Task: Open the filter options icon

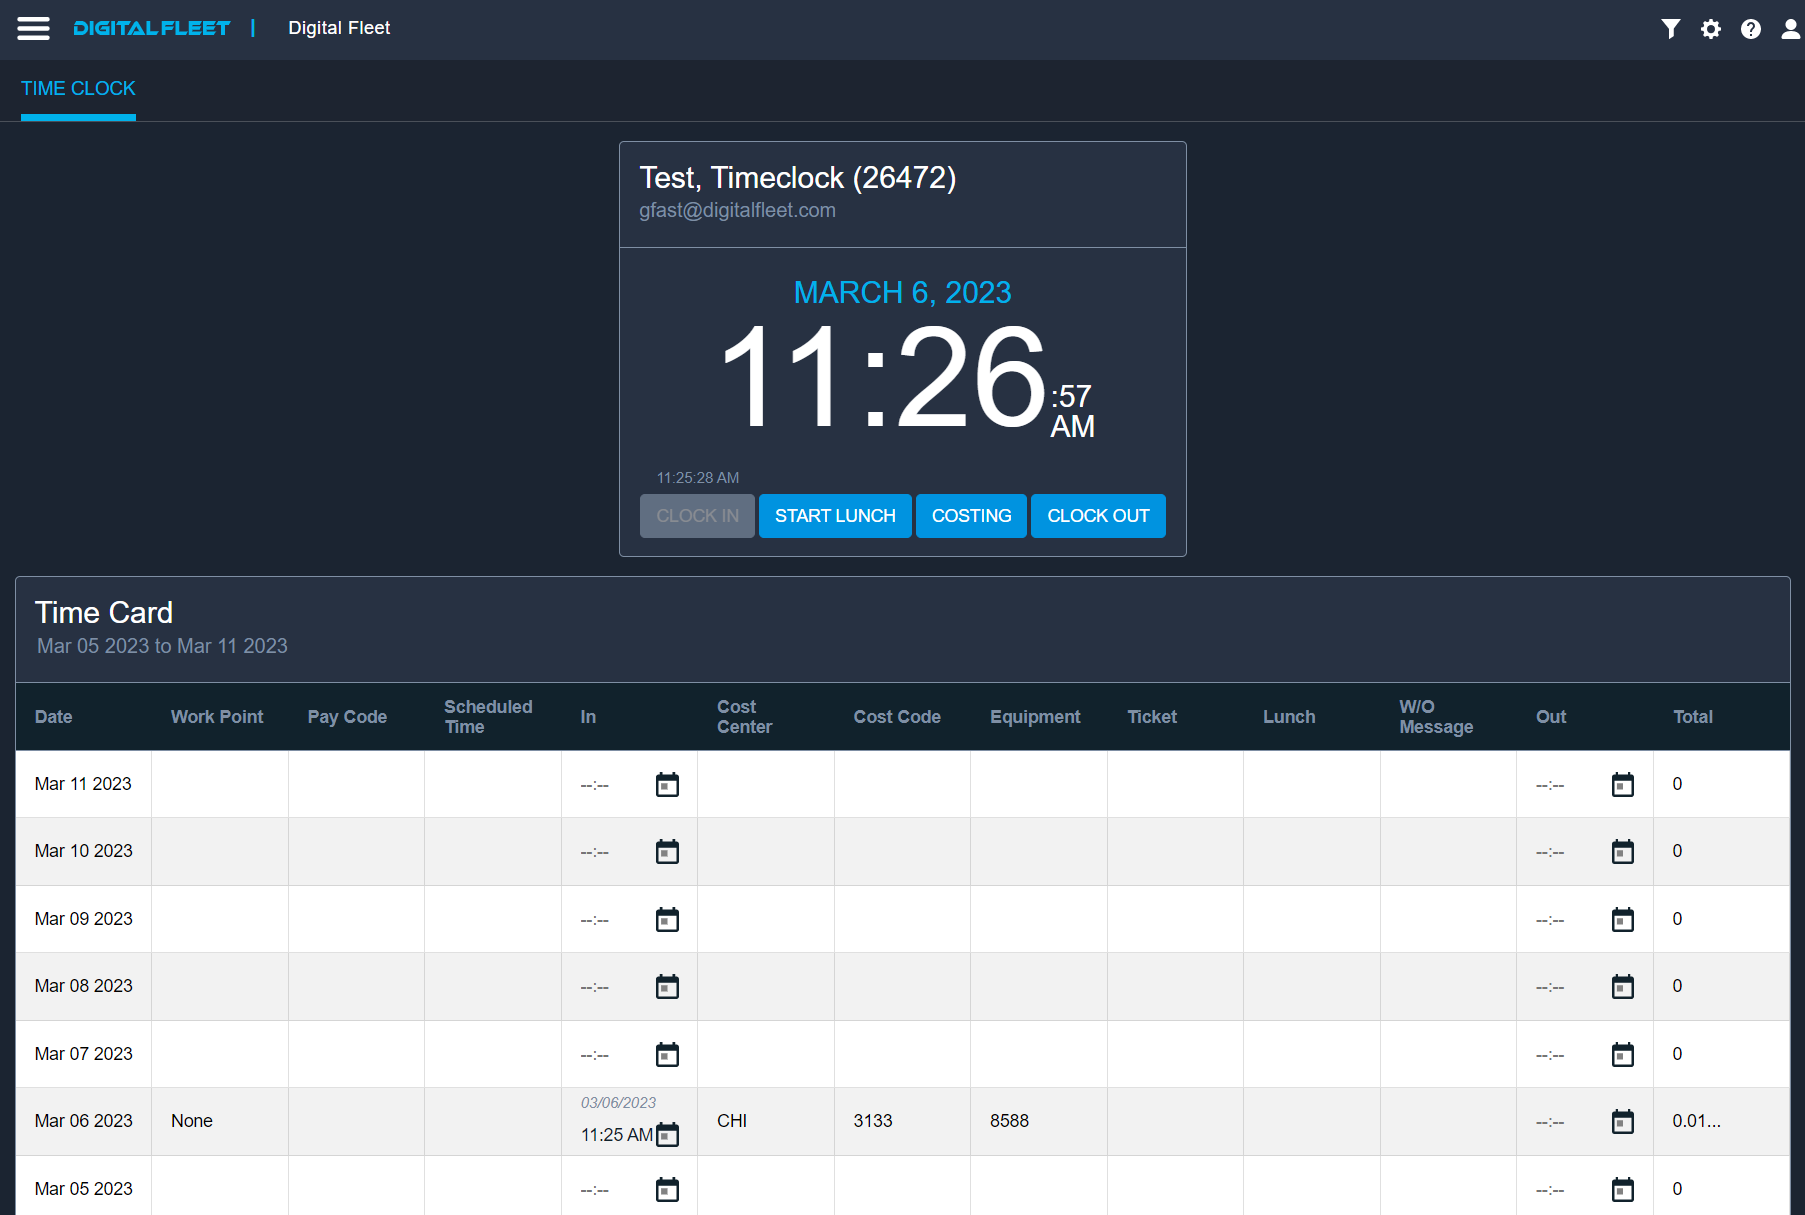Action: point(1670,29)
